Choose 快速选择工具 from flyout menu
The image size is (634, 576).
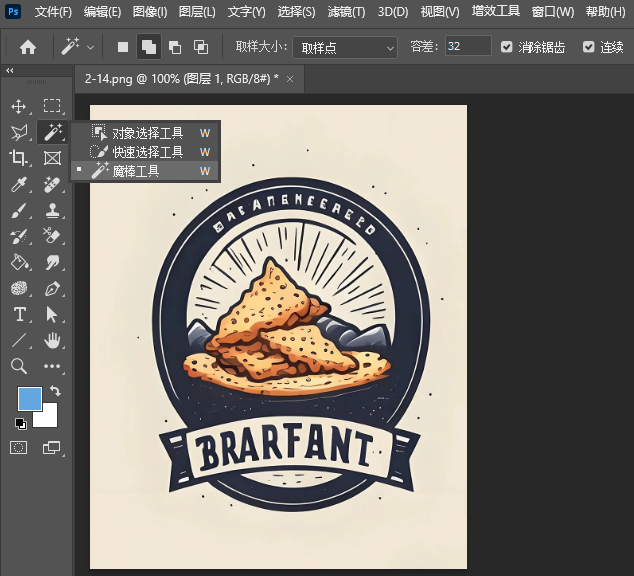pos(147,152)
